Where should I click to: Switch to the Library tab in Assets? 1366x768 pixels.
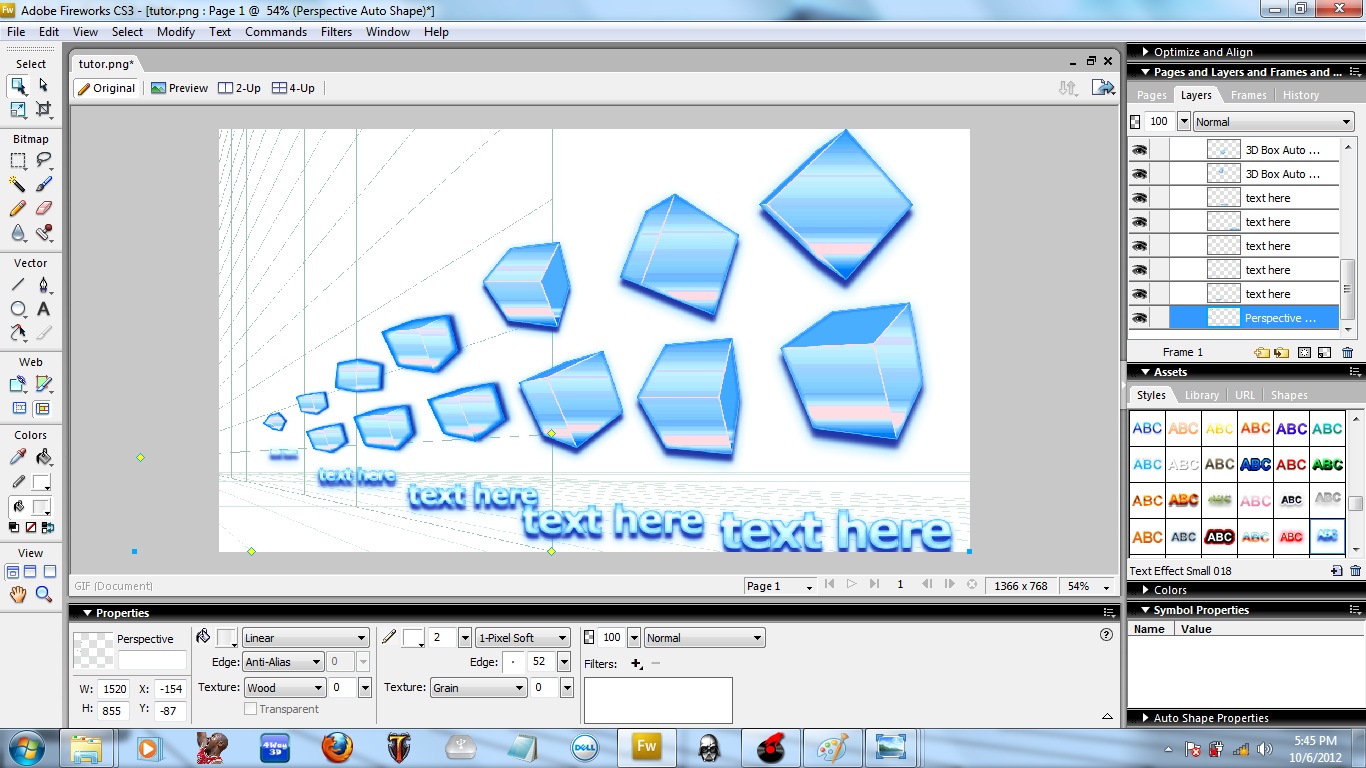(1201, 394)
